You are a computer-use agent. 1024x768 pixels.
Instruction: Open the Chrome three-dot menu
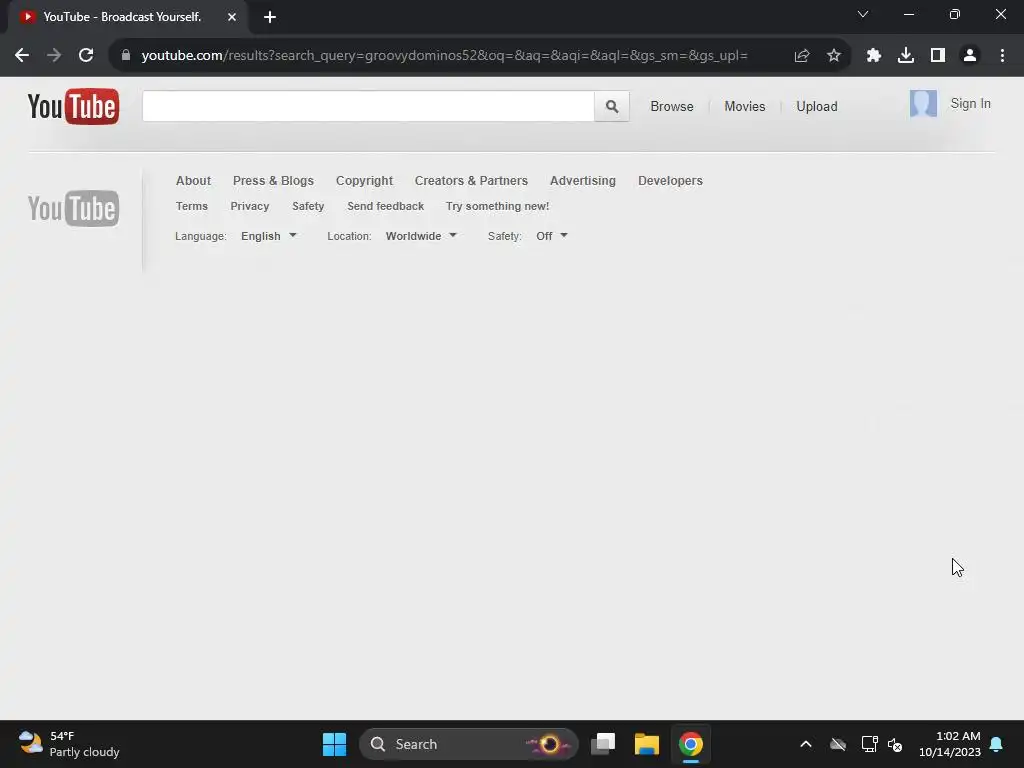coord(1002,56)
